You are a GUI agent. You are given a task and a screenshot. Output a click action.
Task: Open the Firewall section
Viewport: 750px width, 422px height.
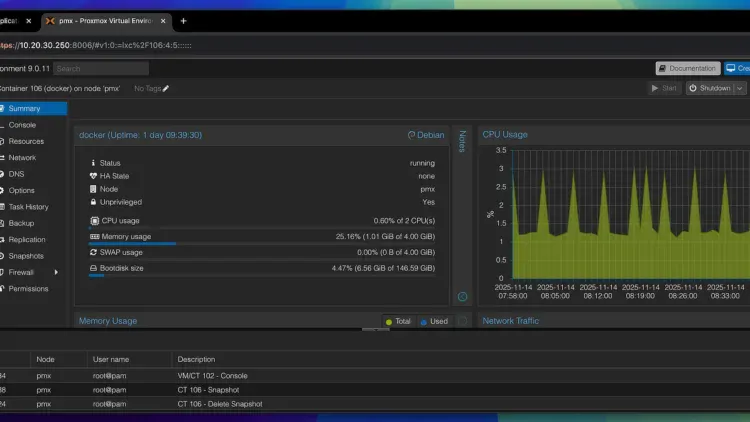coord(21,272)
